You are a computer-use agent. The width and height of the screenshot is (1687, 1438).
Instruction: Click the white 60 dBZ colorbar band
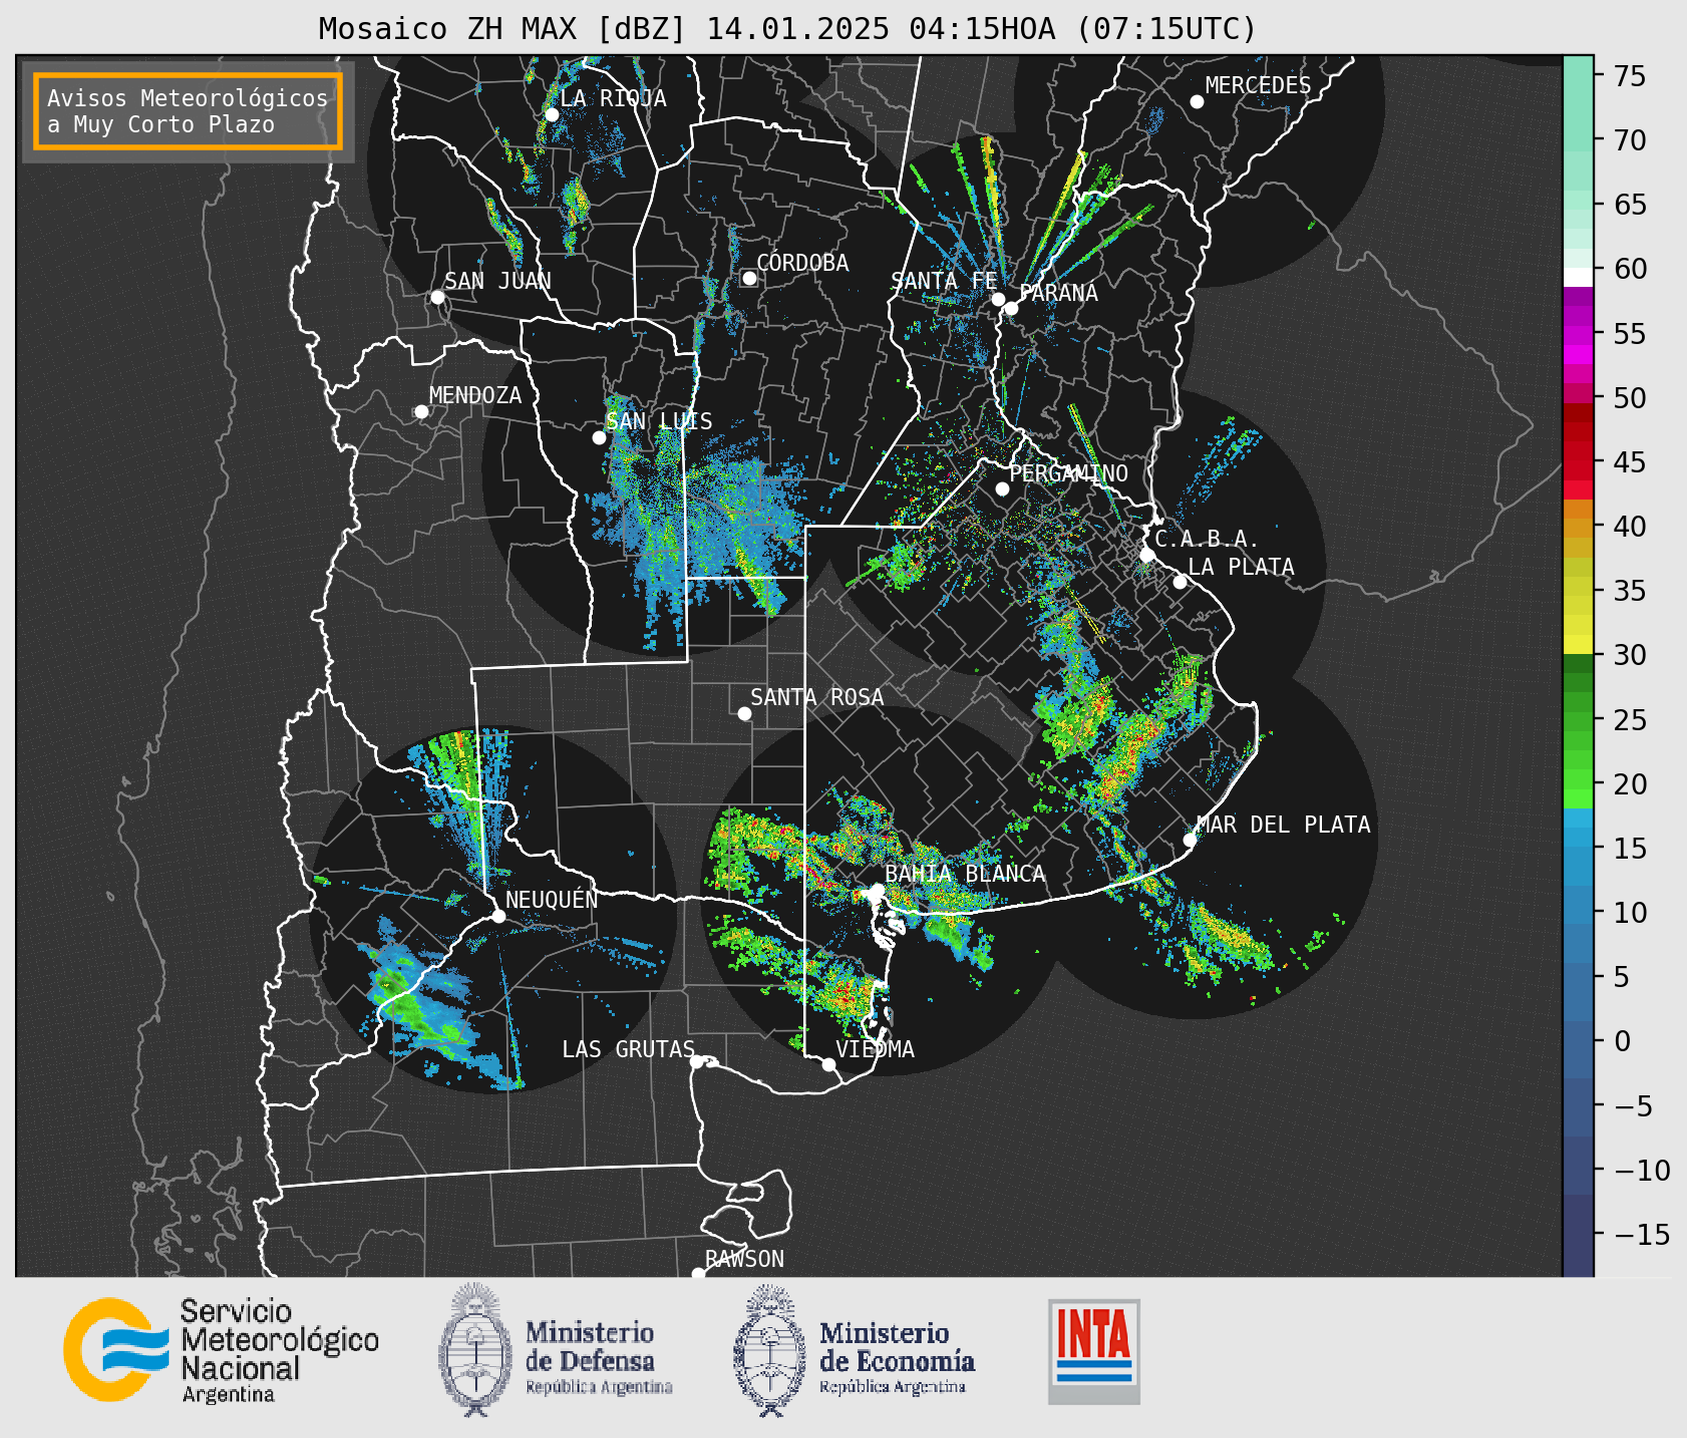[1578, 277]
